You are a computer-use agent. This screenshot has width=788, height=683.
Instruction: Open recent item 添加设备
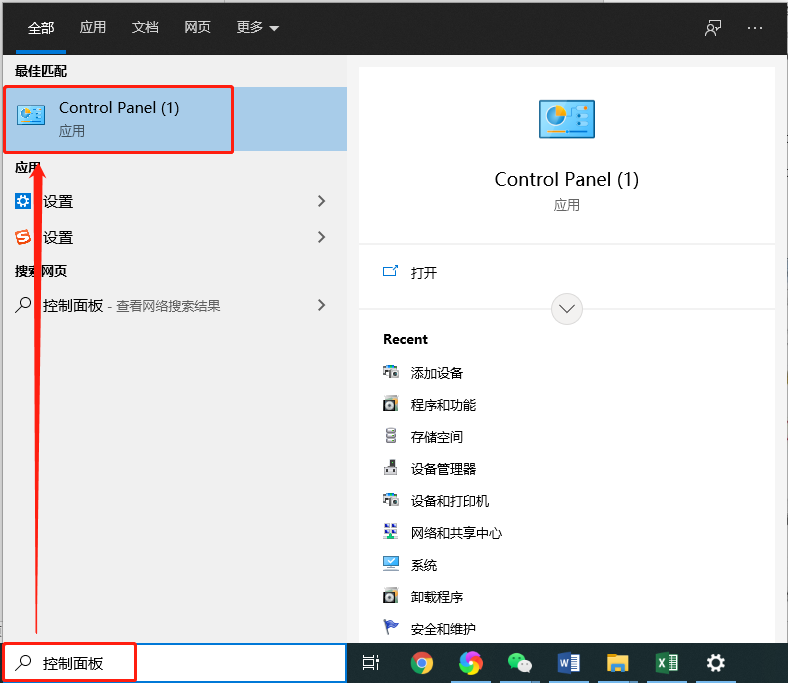[437, 373]
